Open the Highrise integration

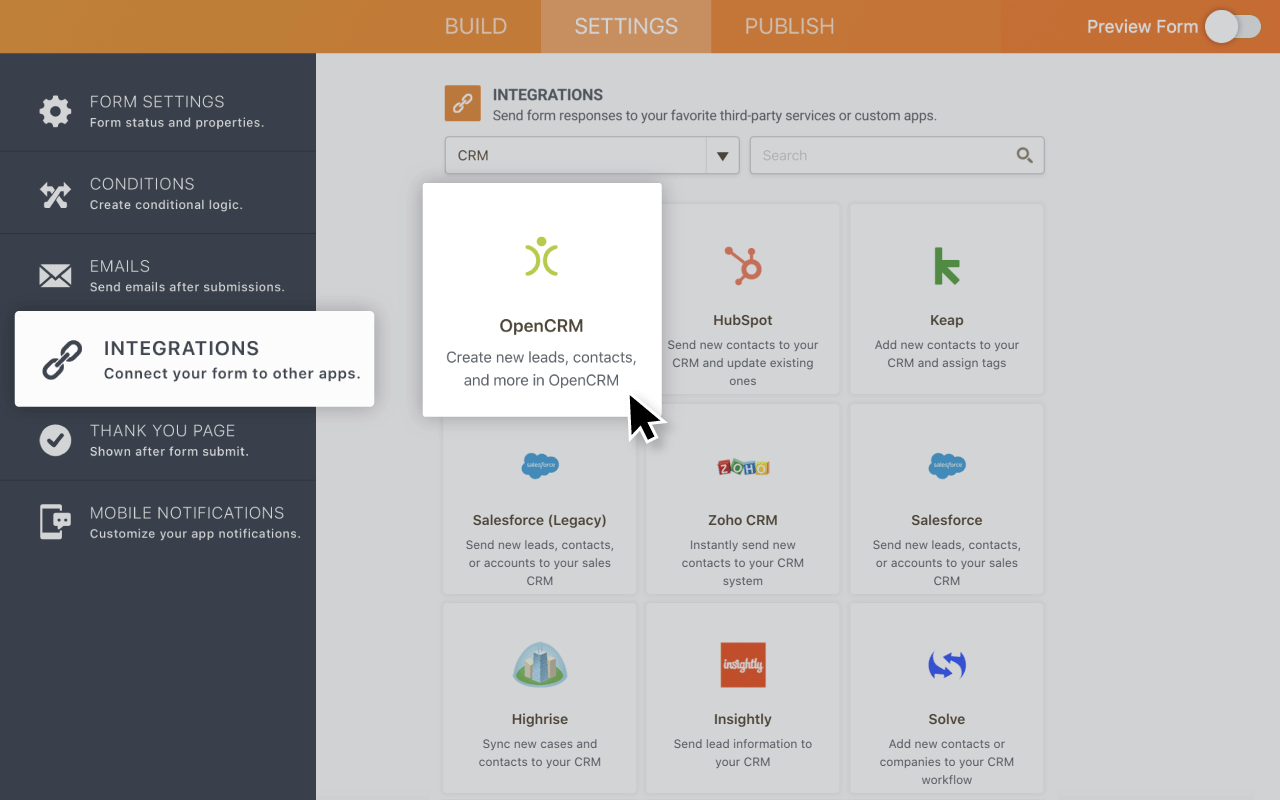[539, 664]
